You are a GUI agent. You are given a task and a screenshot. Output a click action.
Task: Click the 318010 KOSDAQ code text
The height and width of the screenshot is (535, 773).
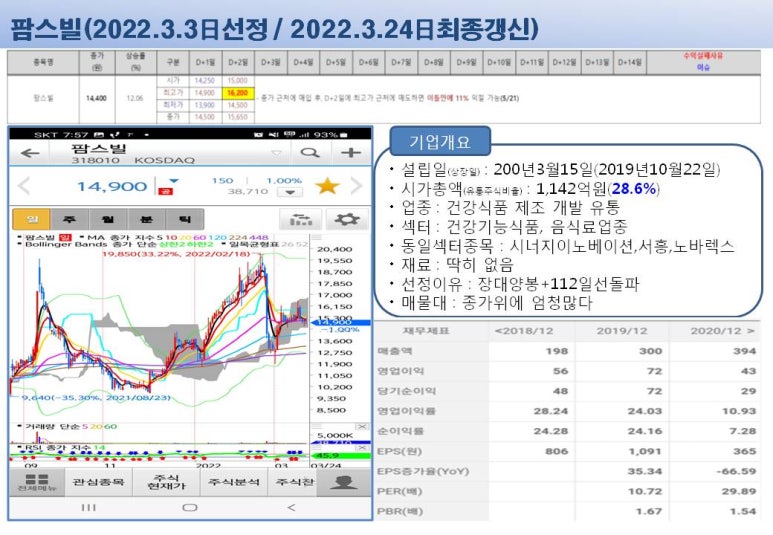click(133, 160)
